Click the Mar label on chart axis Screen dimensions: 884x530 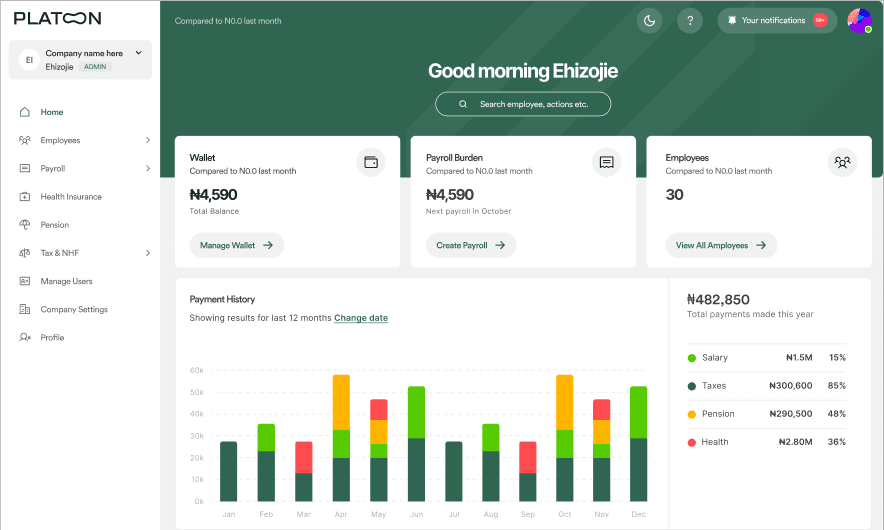303,514
